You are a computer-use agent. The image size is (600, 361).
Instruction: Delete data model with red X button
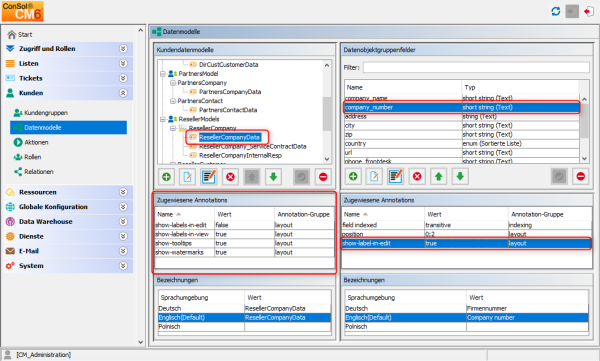pos(230,177)
